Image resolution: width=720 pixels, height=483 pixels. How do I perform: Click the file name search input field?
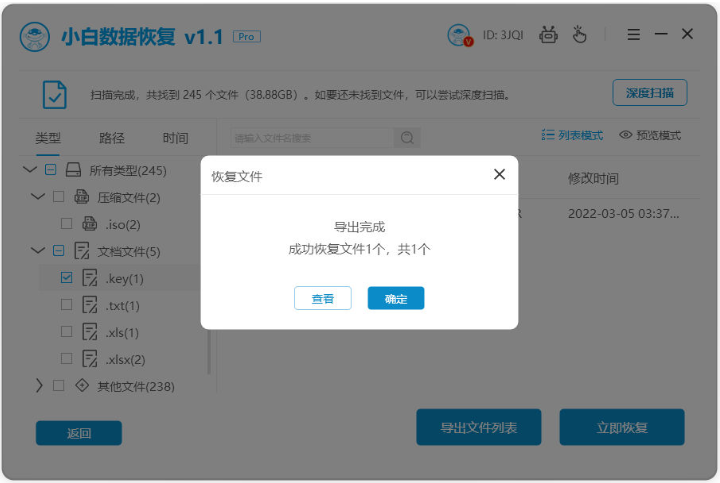[312, 138]
